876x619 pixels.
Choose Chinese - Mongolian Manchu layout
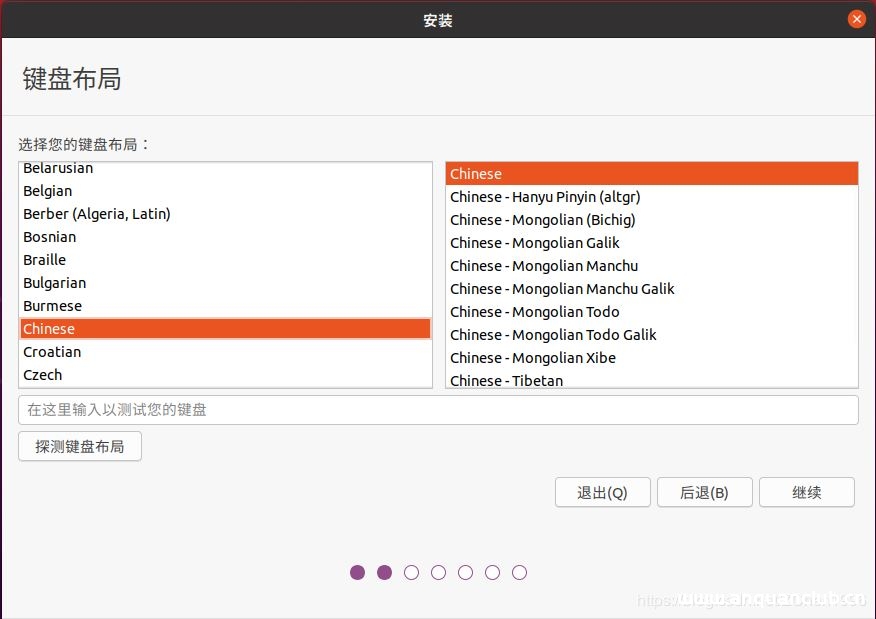(x=543, y=265)
